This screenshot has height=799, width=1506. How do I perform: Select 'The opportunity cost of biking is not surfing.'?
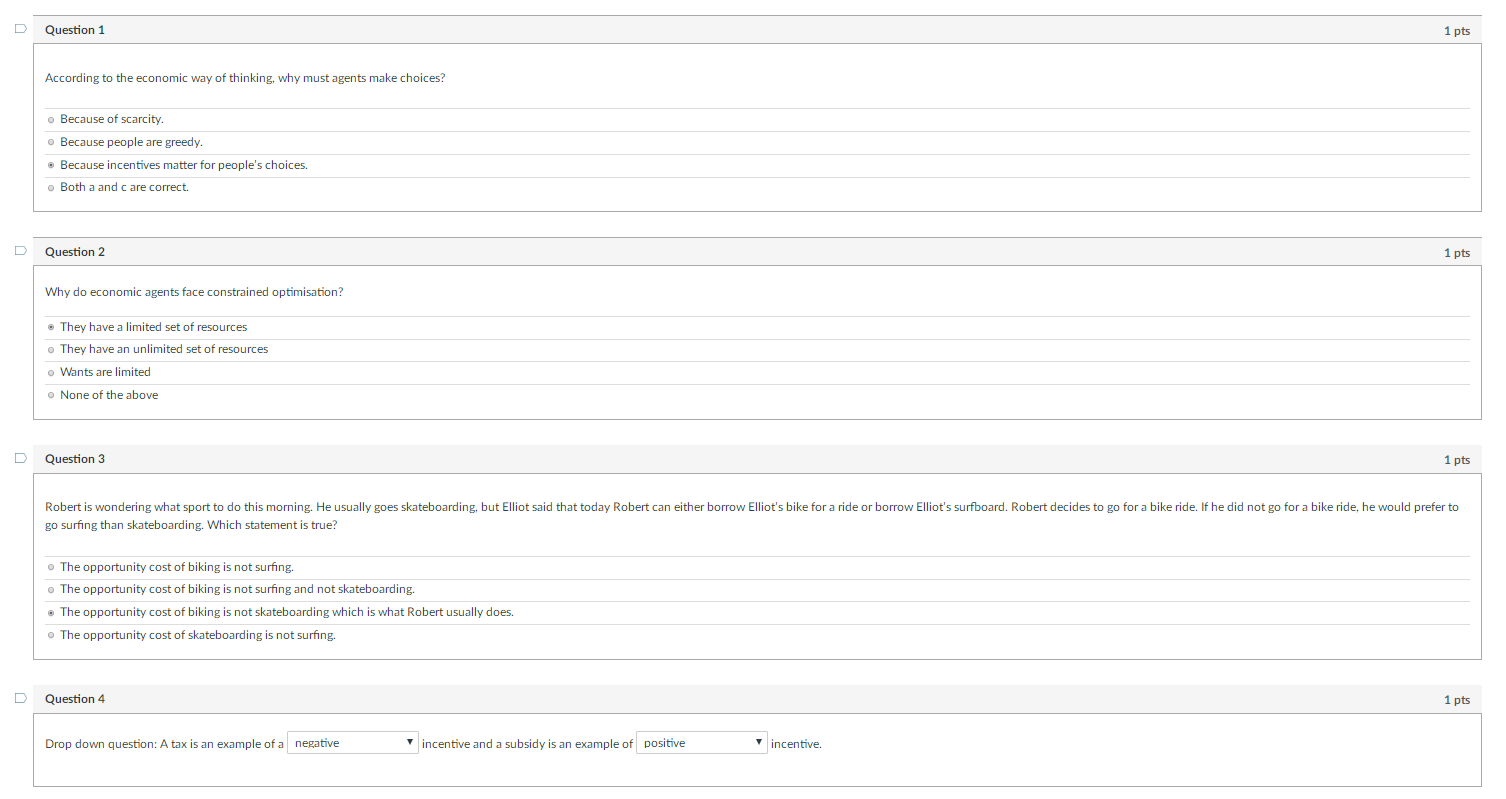tap(51, 568)
